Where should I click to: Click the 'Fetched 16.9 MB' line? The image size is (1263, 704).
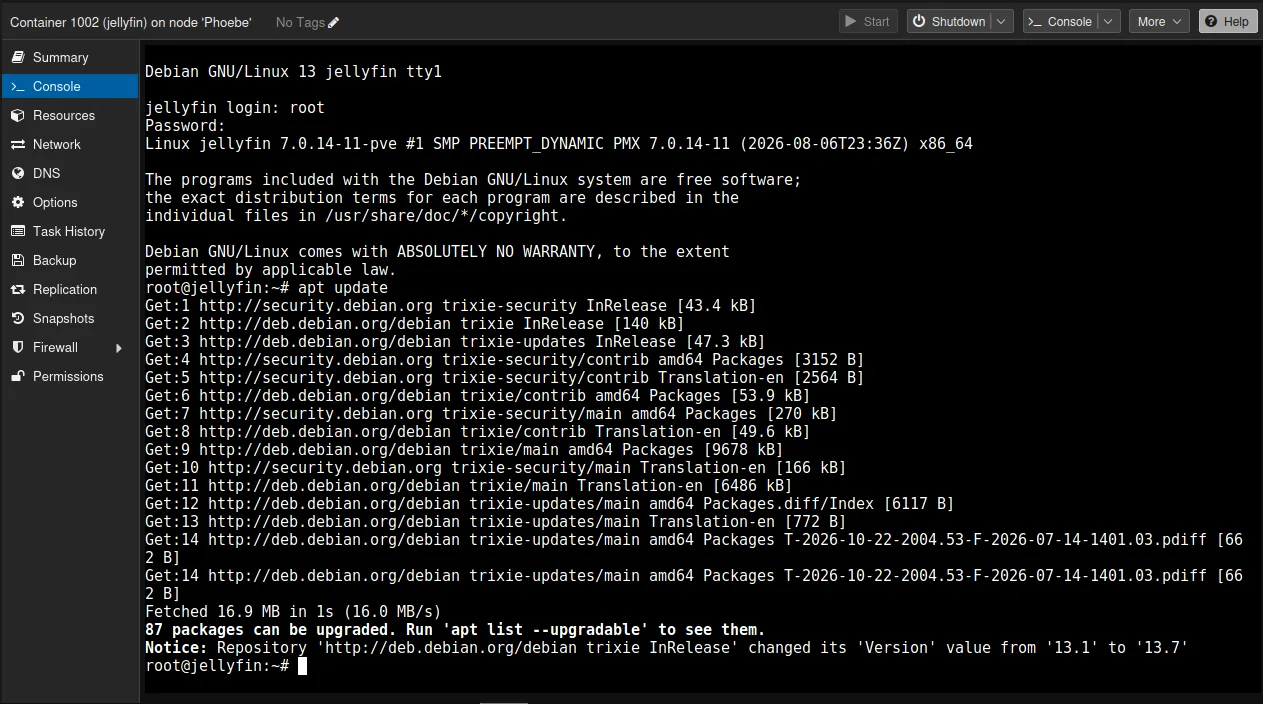point(293,611)
